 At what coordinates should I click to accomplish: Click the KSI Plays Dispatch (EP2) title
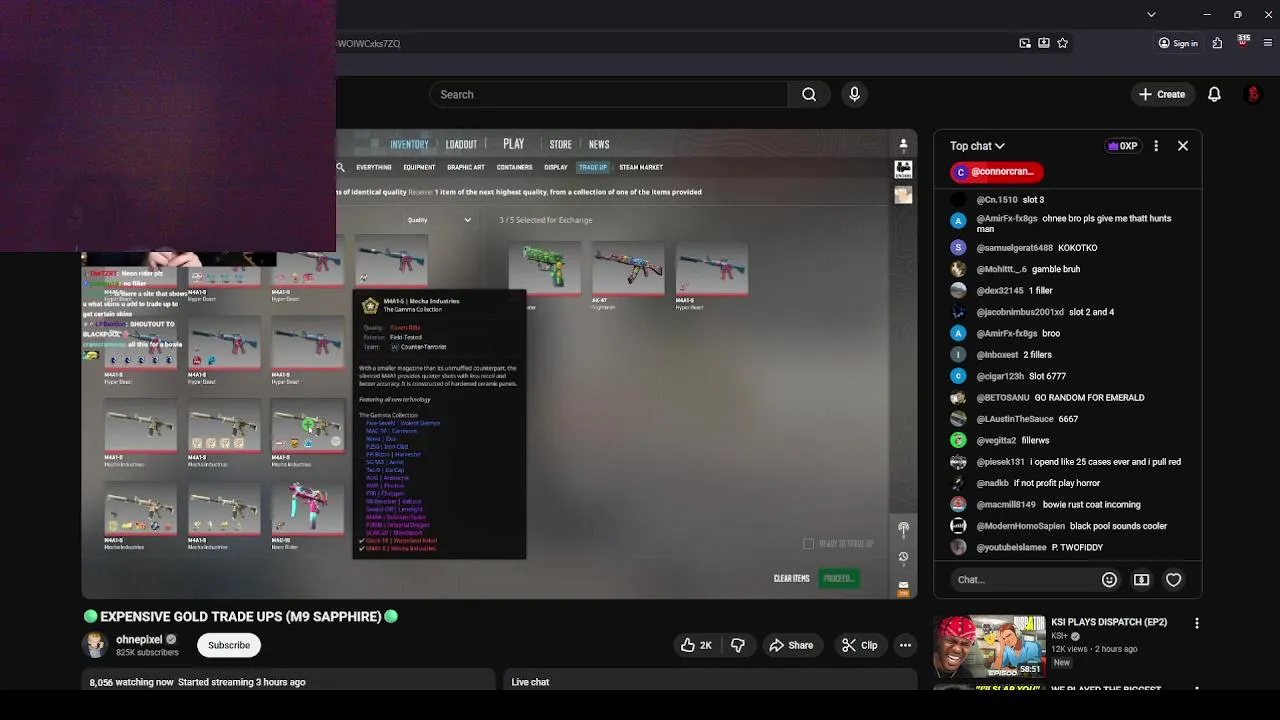(x=1109, y=622)
